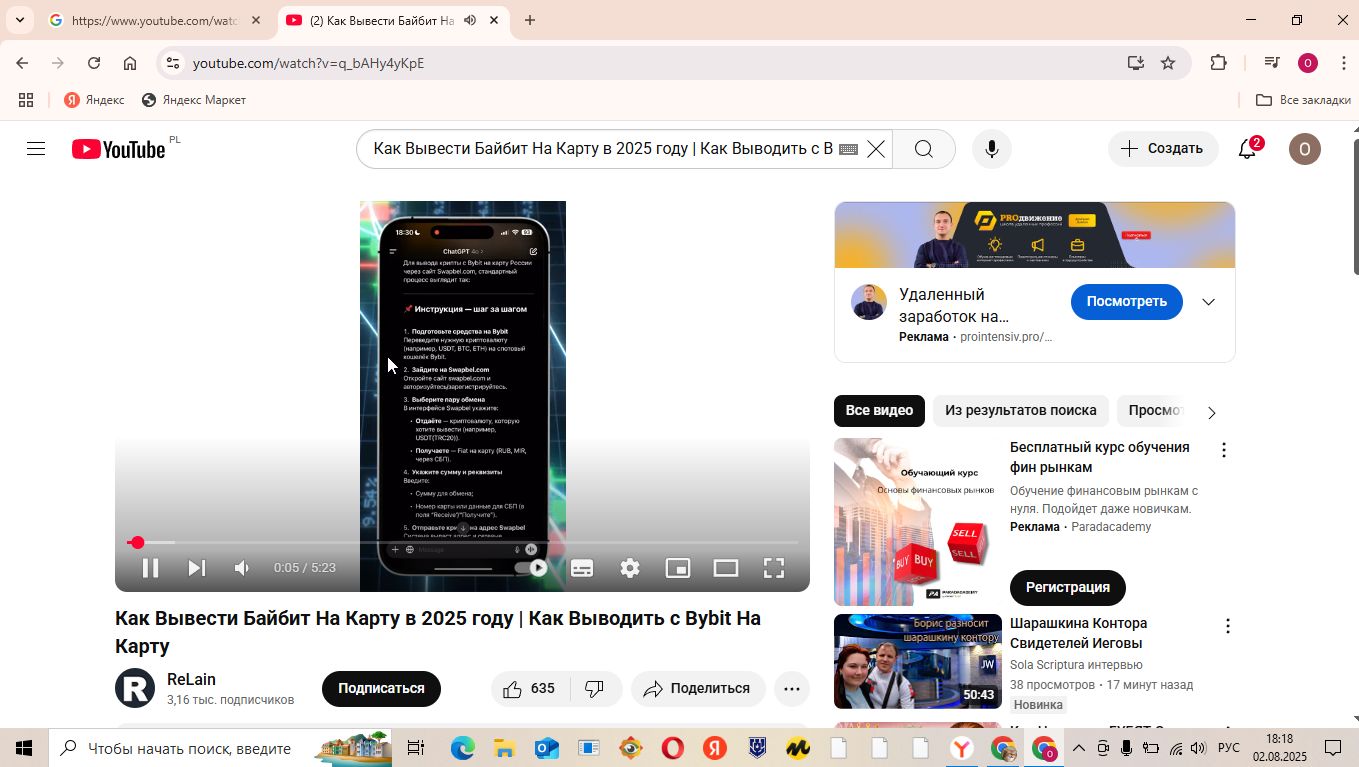This screenshot has width=1359, height=767.
Task: Switch keyboard language РУС indicator
Action: coord(1229,748)
